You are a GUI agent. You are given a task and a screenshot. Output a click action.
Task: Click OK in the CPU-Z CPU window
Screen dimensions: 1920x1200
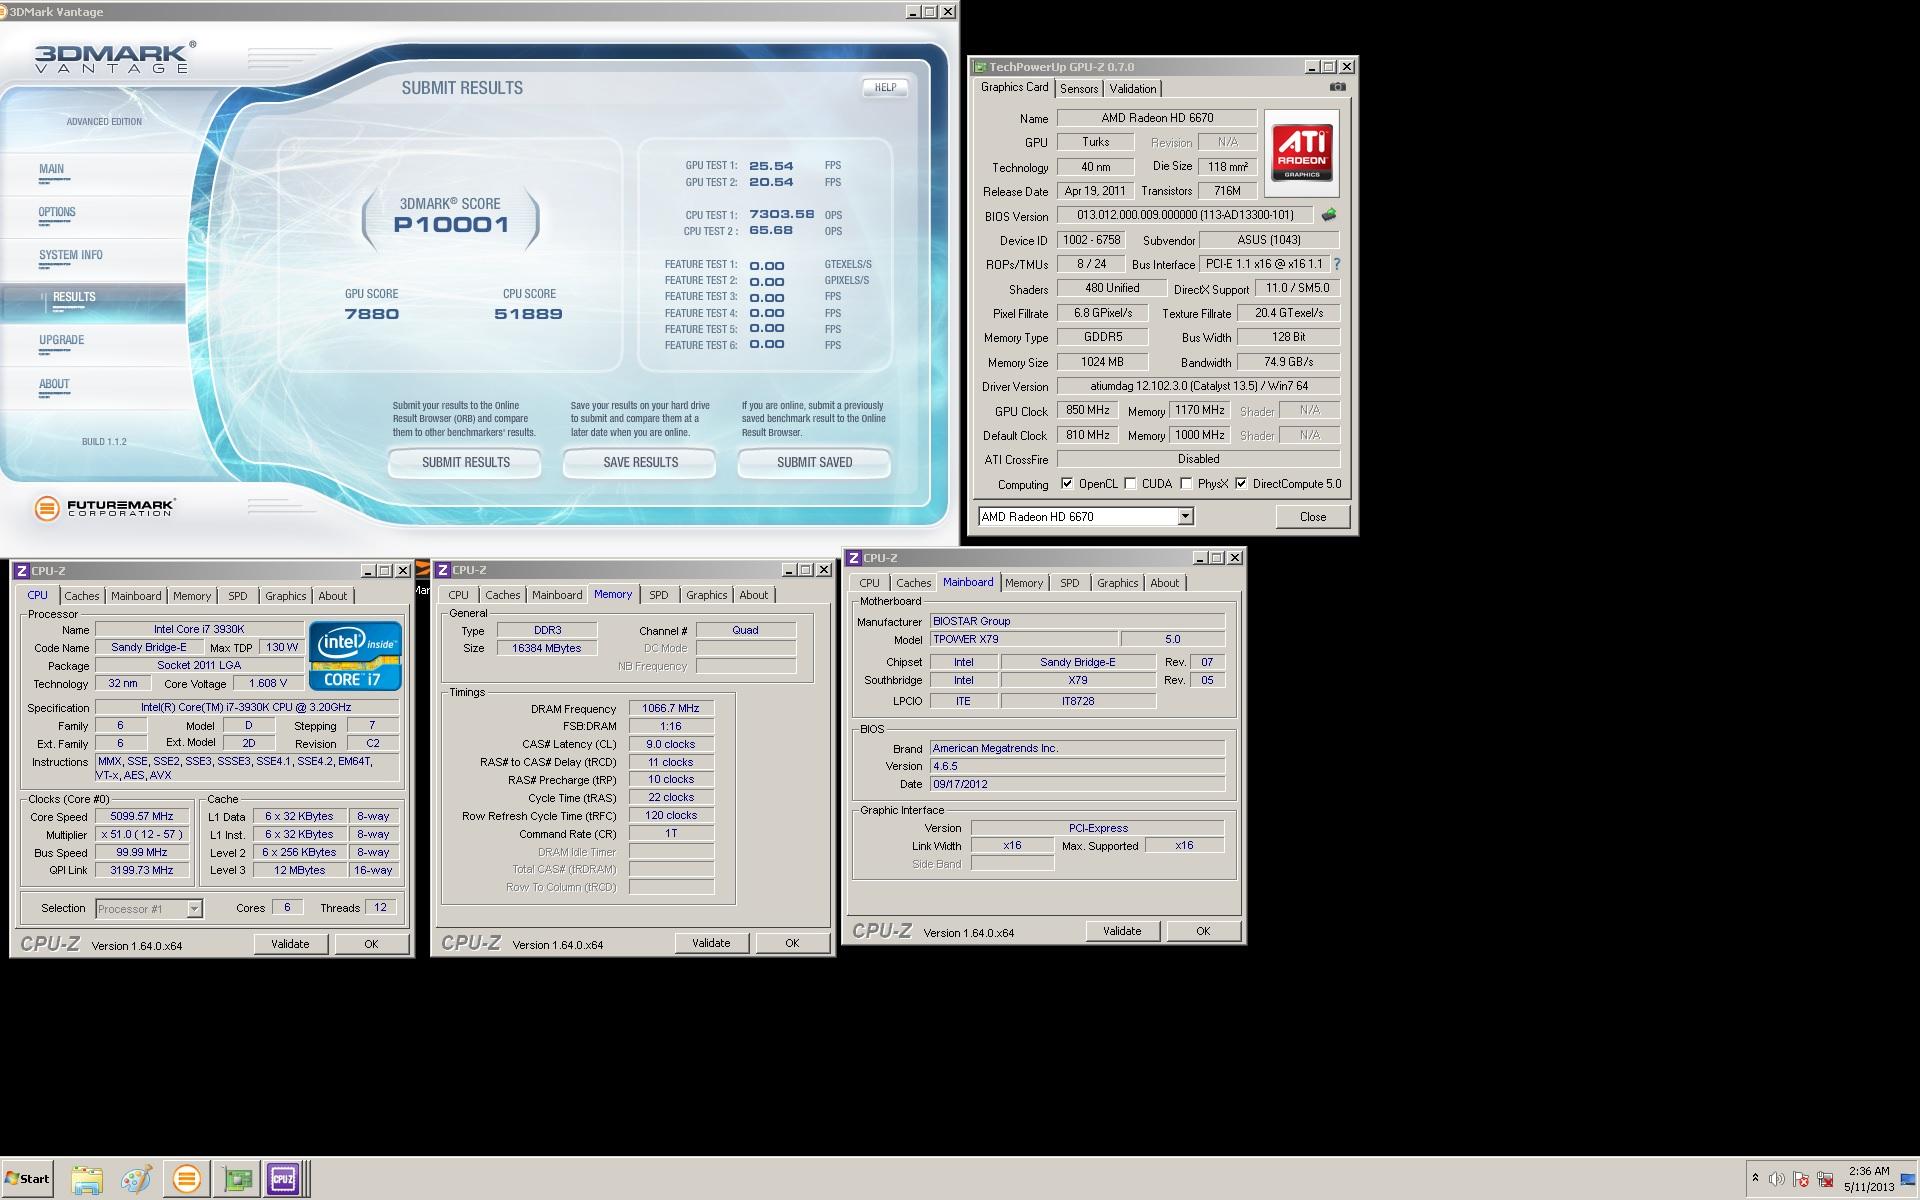tap(371, 944)
